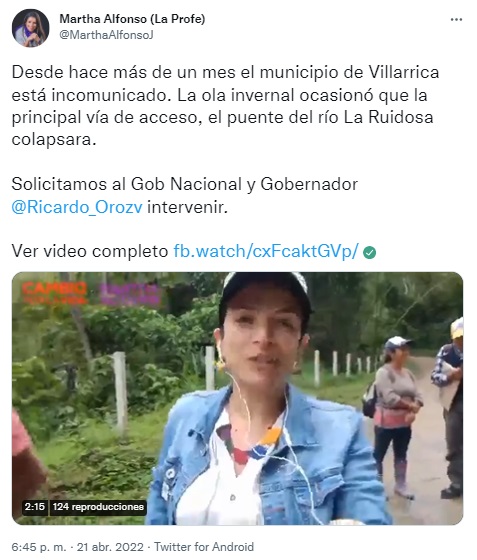The image size is (477, 560).
Task: Click the green verified checkmark beside the link
Action: point(370,252)
